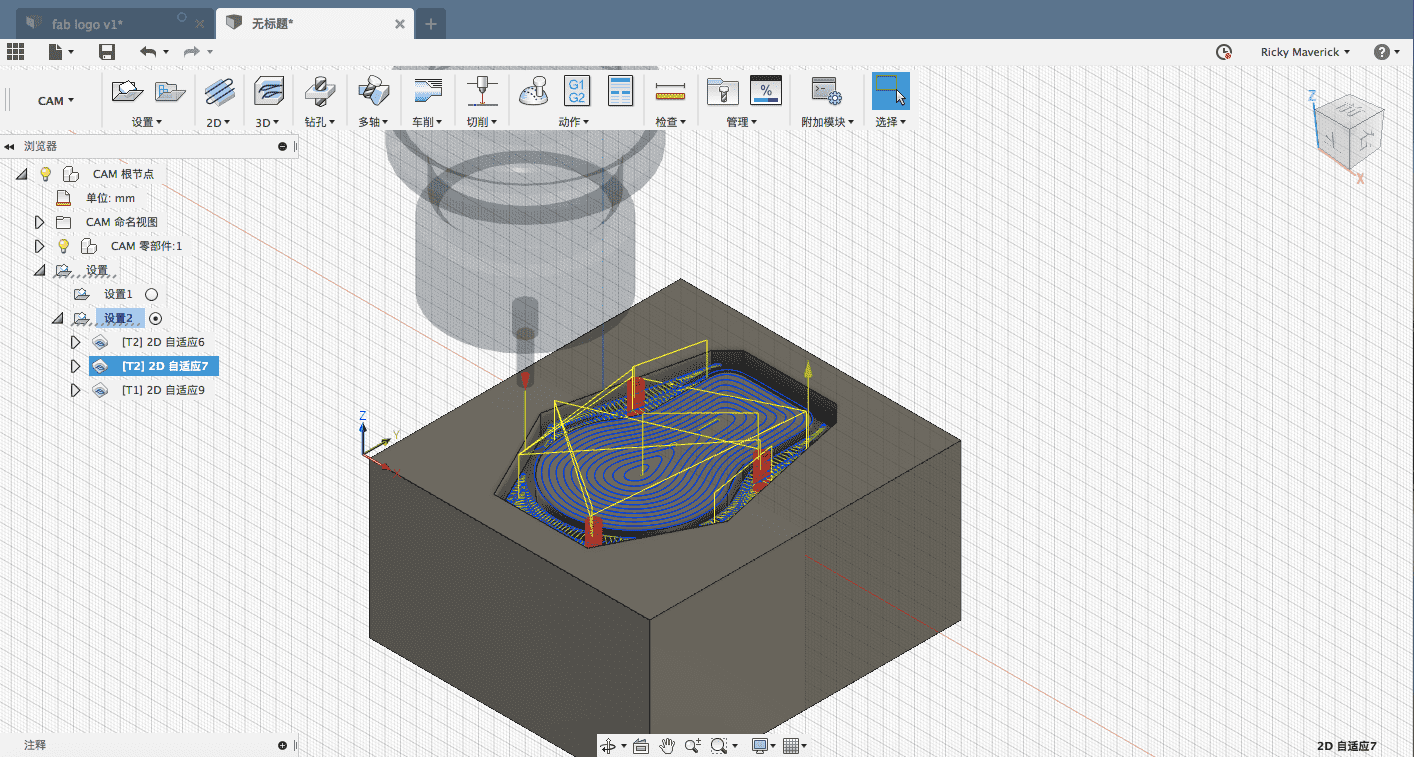Click the G1 G2 post process icon
The height and width of the screenshot is (757, 1414).
pos(577,92)
